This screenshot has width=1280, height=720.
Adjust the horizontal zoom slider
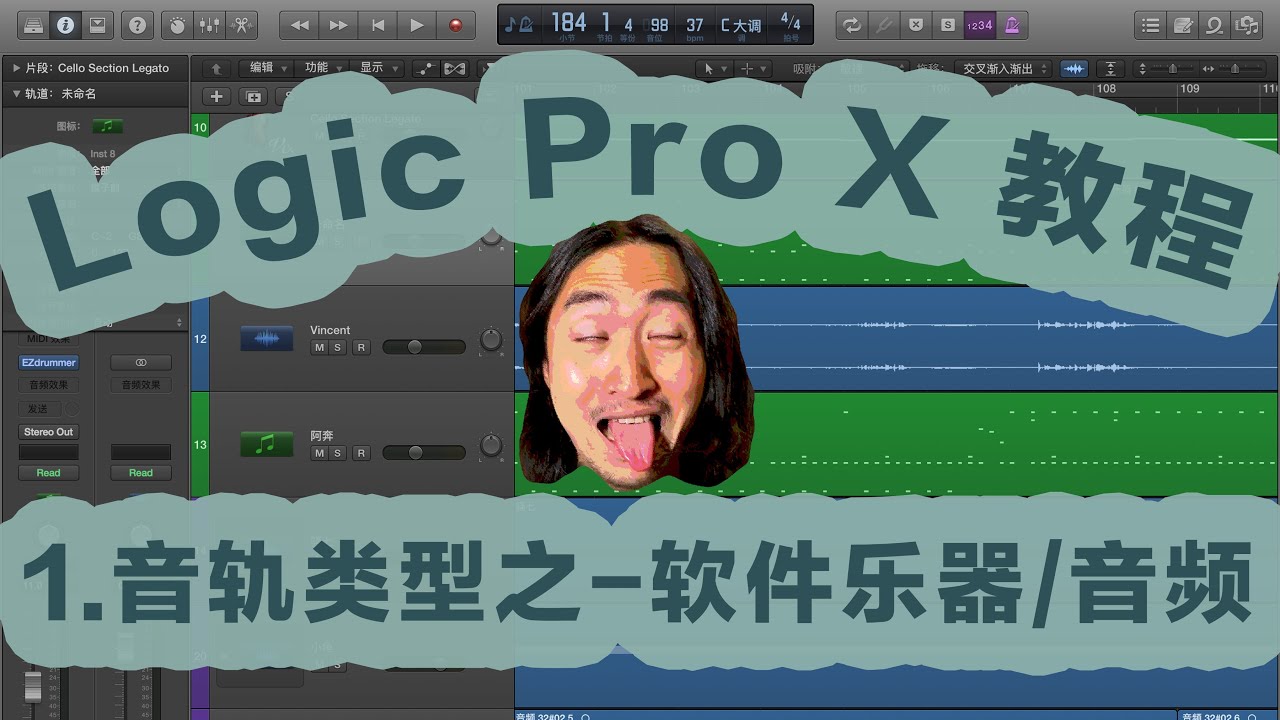coord(1234,68)
